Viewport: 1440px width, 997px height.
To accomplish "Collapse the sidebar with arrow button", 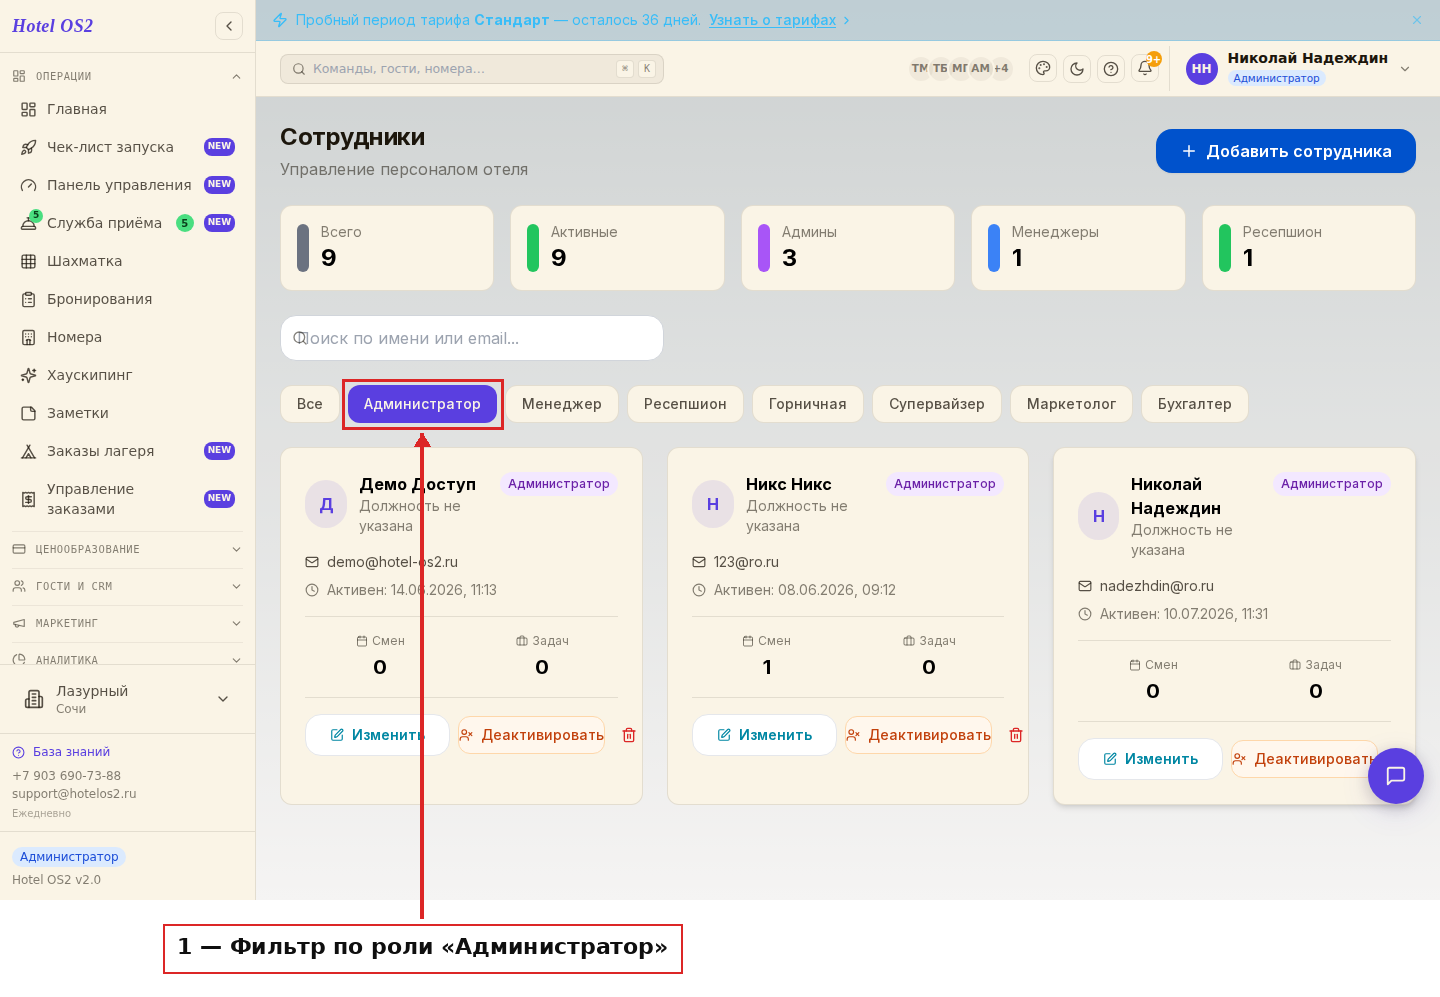I will pos(229,26).
